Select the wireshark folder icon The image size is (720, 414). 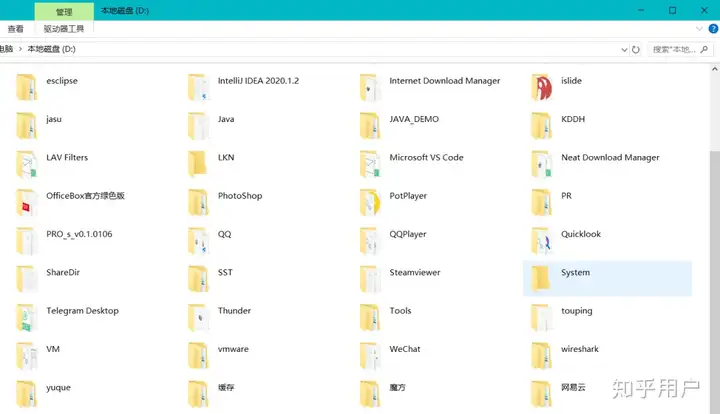(542, 356)
